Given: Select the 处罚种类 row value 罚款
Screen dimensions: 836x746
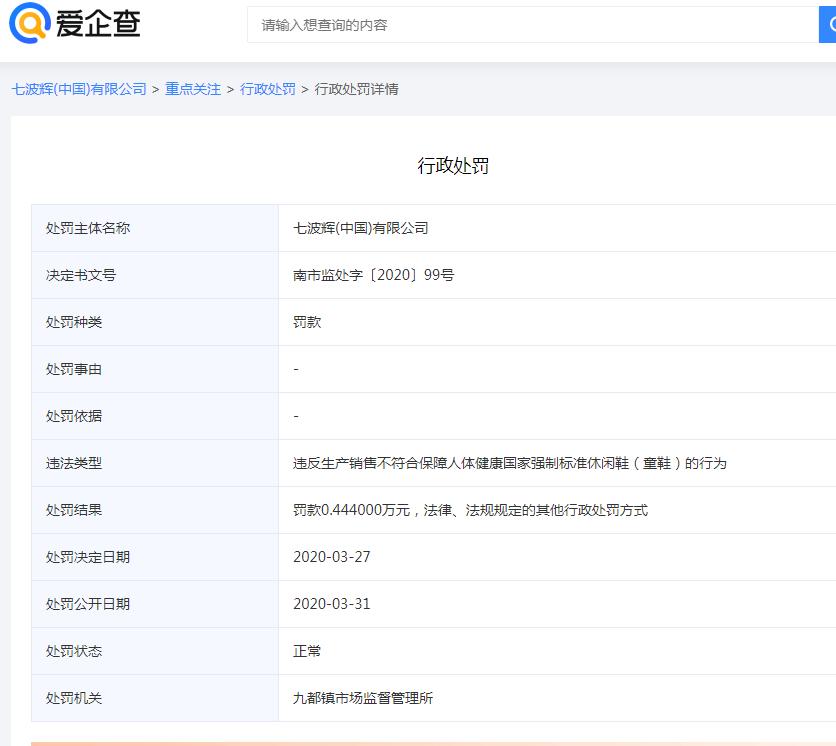Looking at the screenshot, I should [x=306, y=322].
